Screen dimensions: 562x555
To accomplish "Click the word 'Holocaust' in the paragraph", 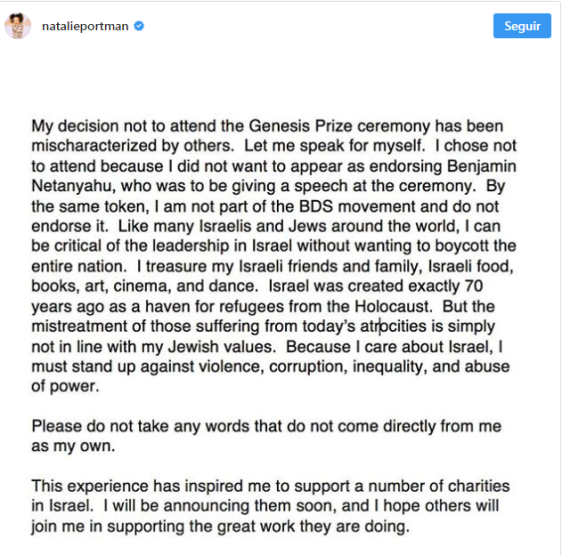I will pos(393,307).
